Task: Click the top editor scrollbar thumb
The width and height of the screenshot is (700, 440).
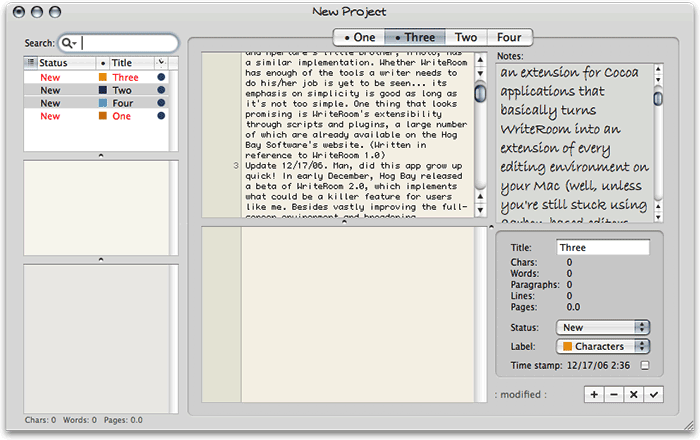Action: [x=480, y=92]
